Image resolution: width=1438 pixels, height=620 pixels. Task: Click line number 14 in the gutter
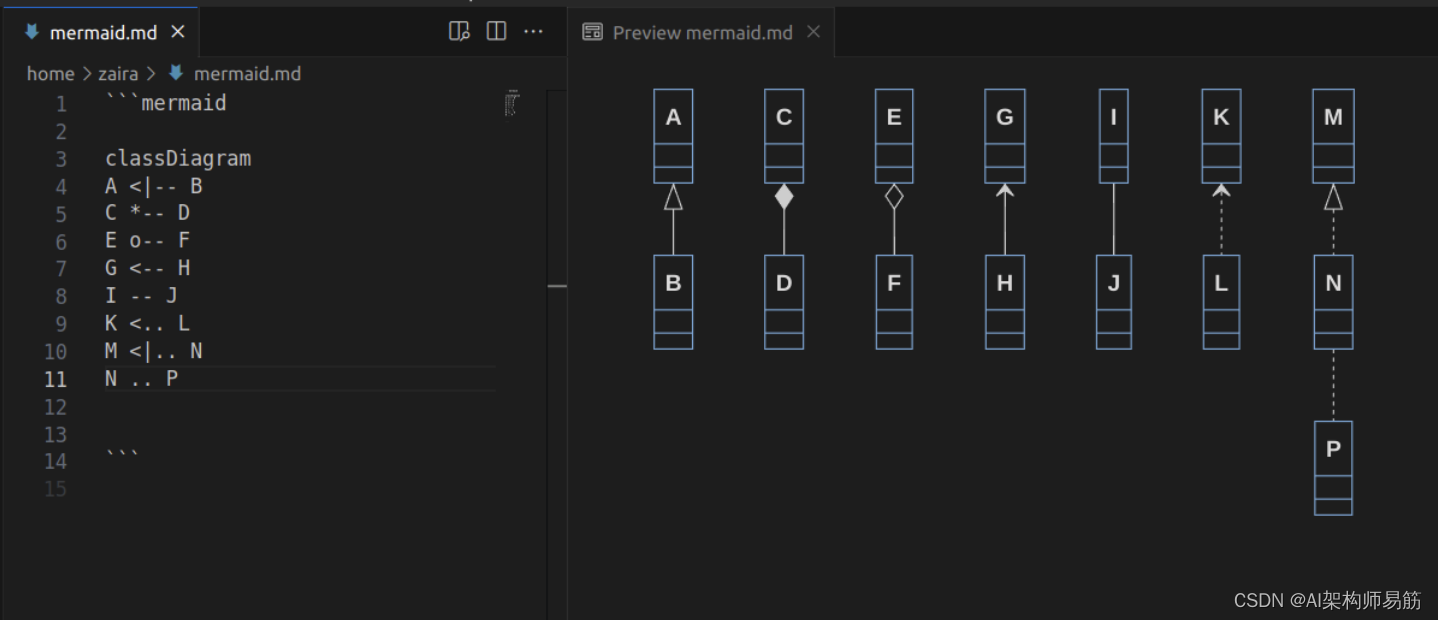(x=55, y=461)
